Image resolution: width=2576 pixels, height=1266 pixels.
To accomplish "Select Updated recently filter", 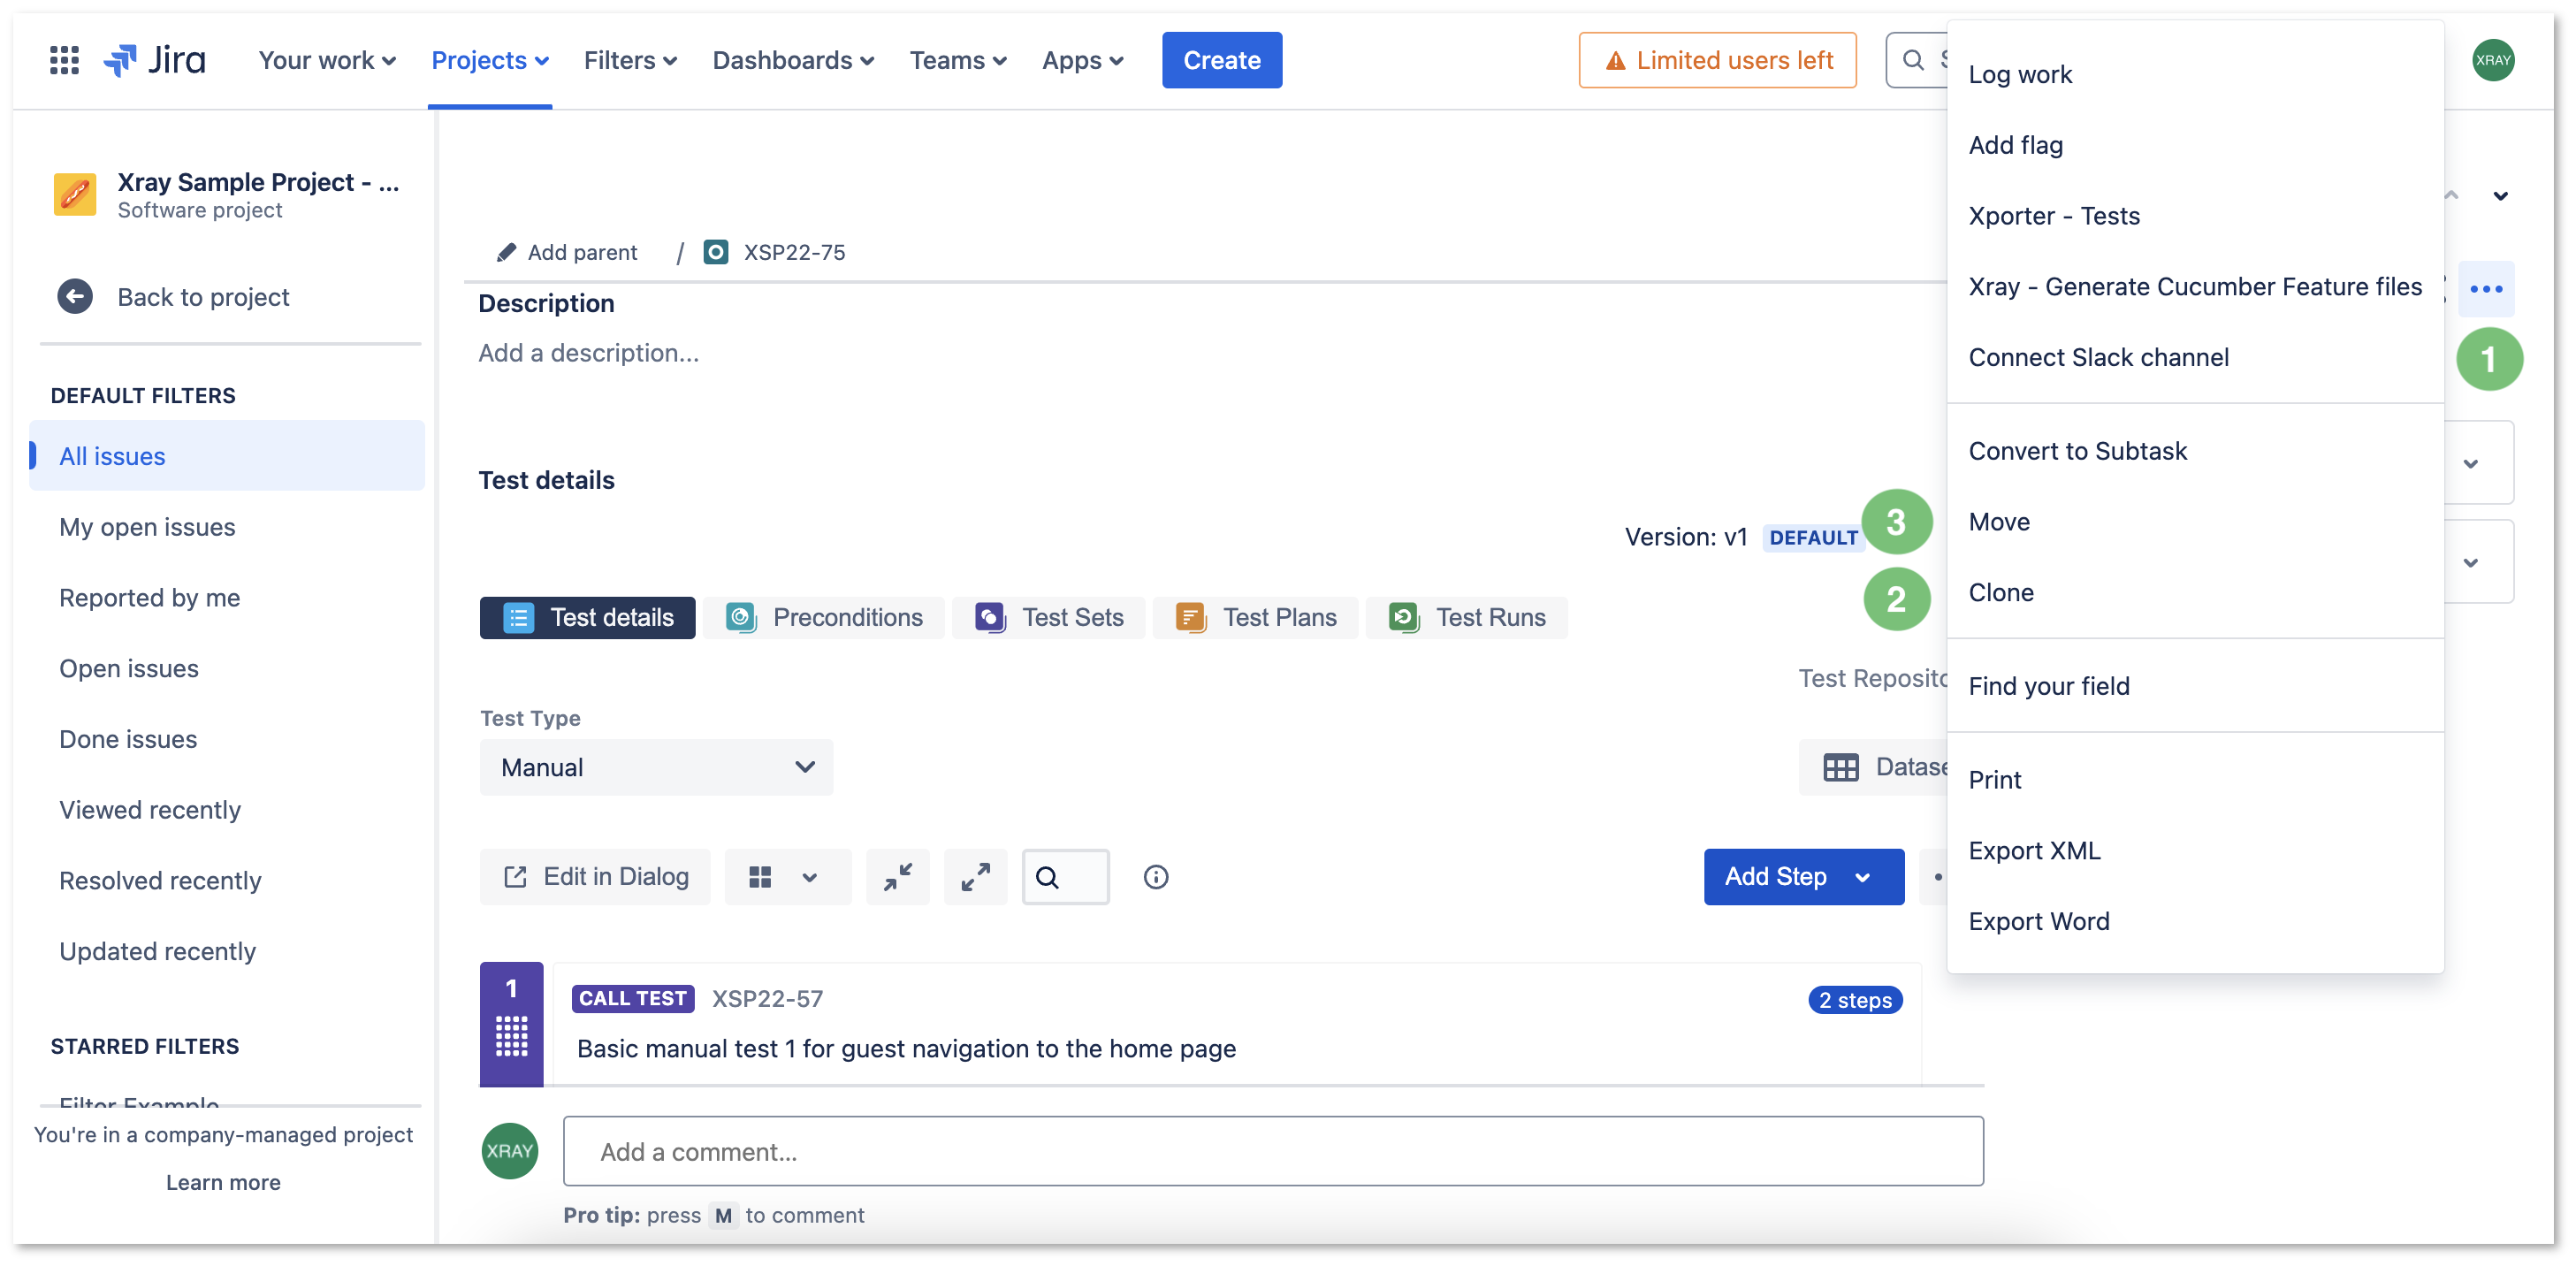I will pyautogui.click(x=227, y=952).
